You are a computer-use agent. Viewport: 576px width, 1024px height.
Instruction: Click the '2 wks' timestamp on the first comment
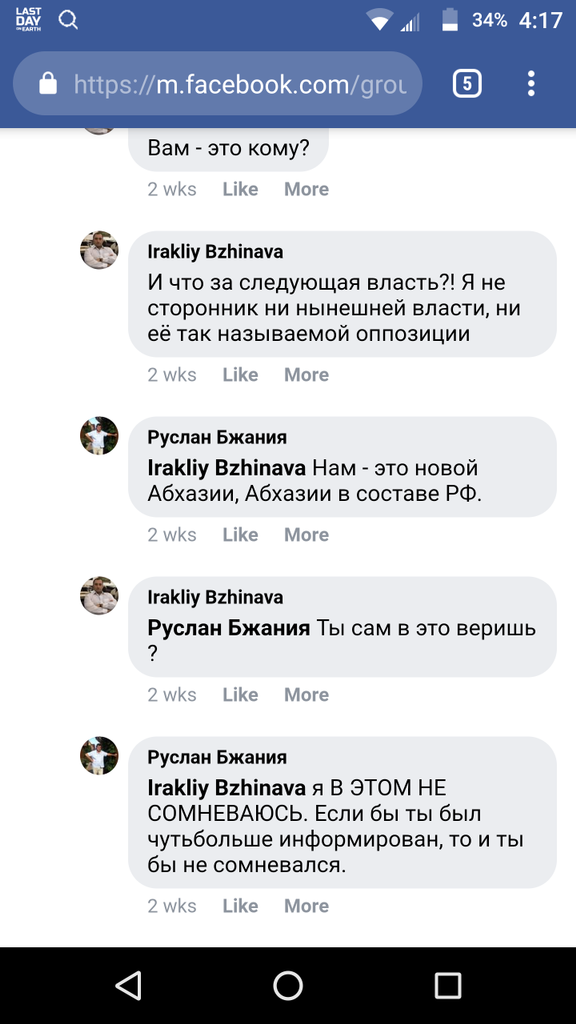tap(172, 188)
